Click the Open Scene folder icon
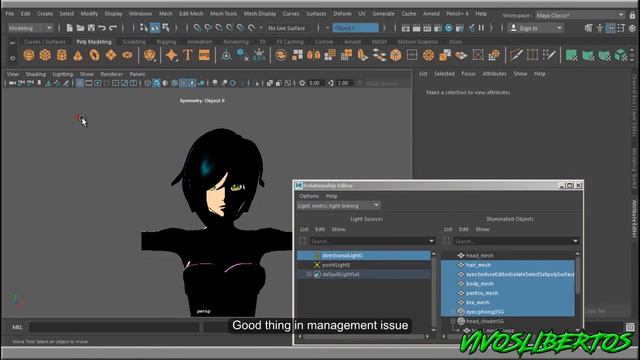The width and height of the screenshot is (640, 360). click(x=80, y=28)
